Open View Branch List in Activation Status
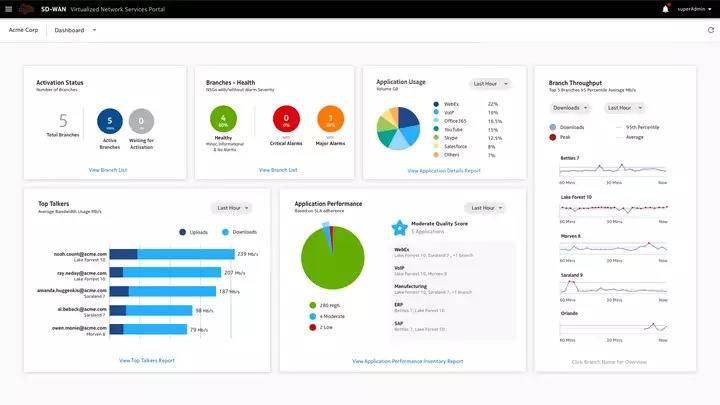This screenshot has height=405, width=720. tap(108, 170)
